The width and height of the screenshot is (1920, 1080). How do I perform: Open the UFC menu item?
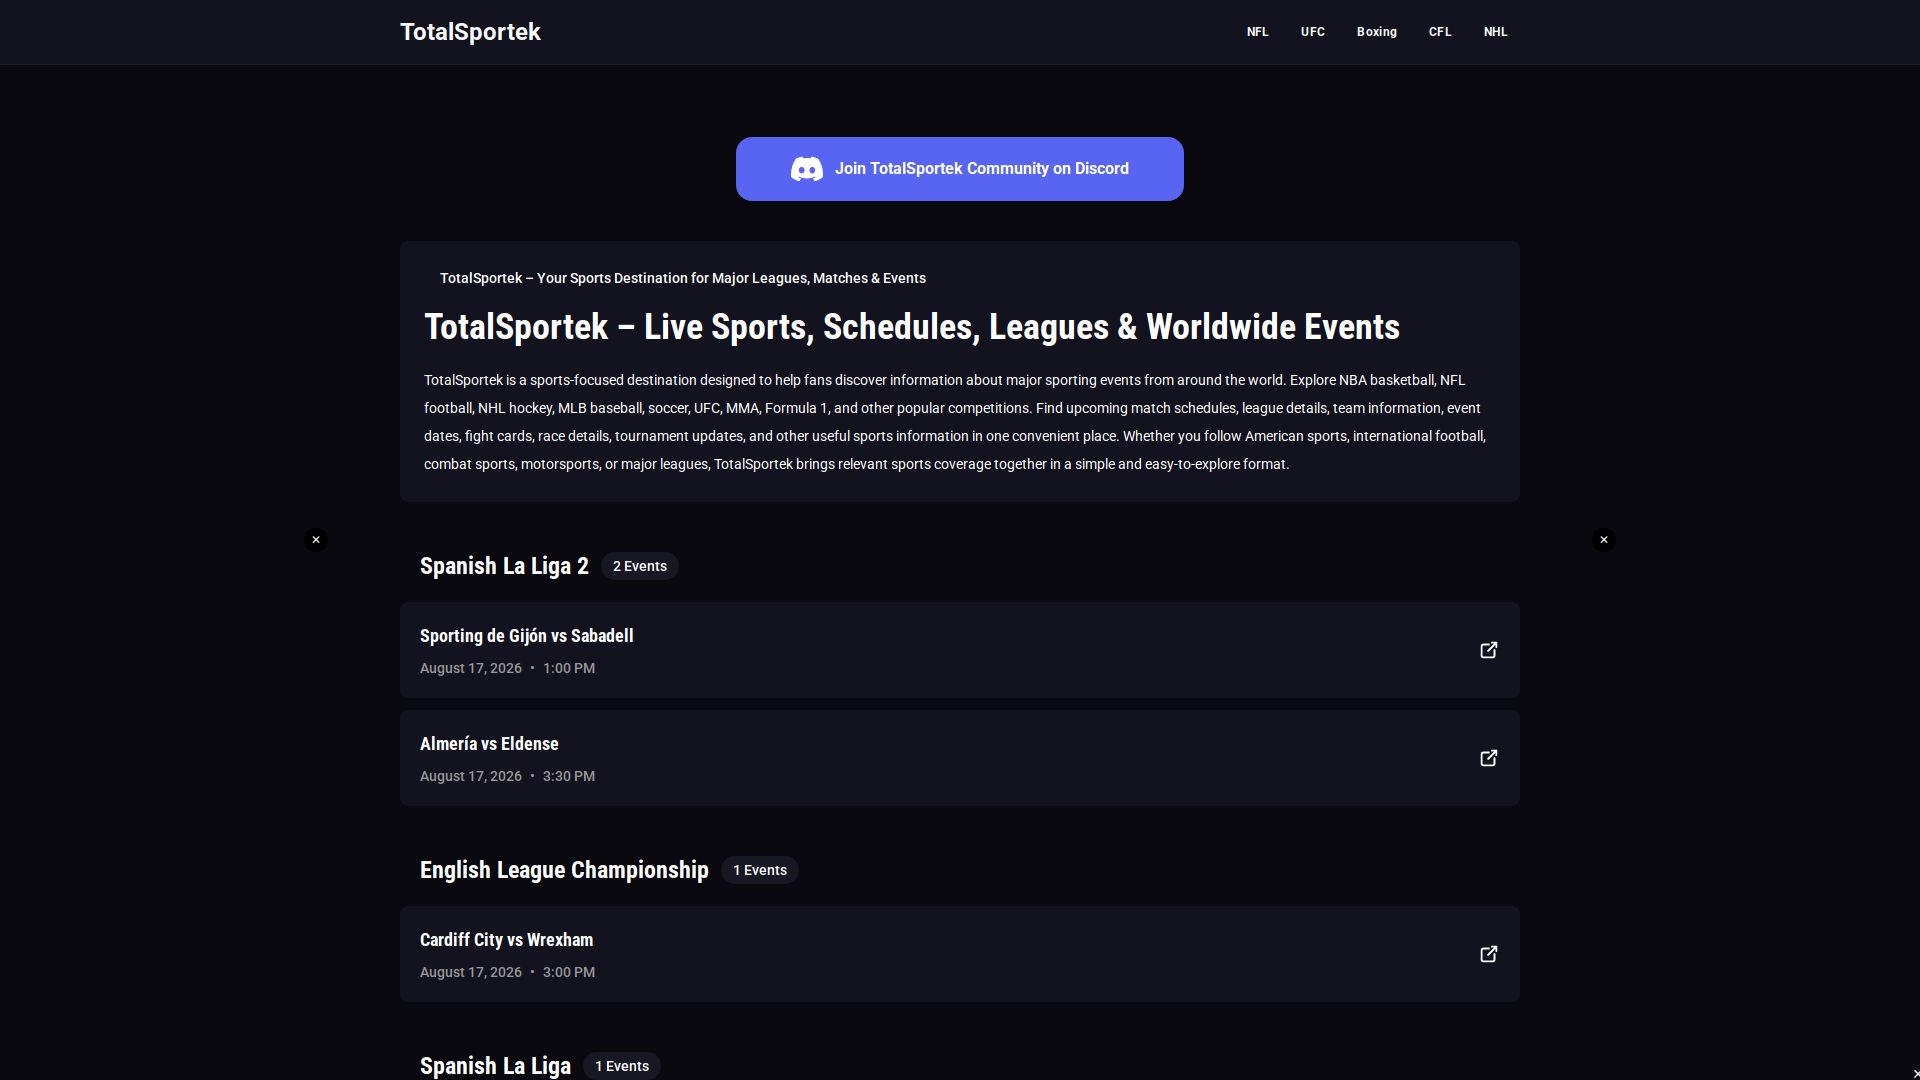click(x=1312, y=32)
